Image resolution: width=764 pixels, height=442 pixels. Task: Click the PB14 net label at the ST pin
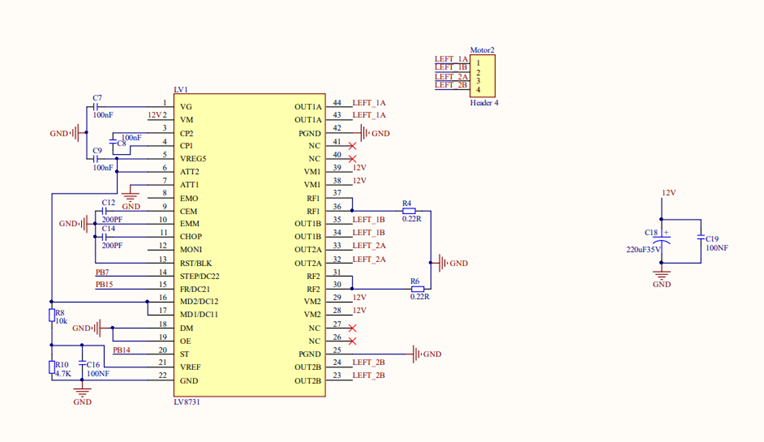click(x=121, y=350)
